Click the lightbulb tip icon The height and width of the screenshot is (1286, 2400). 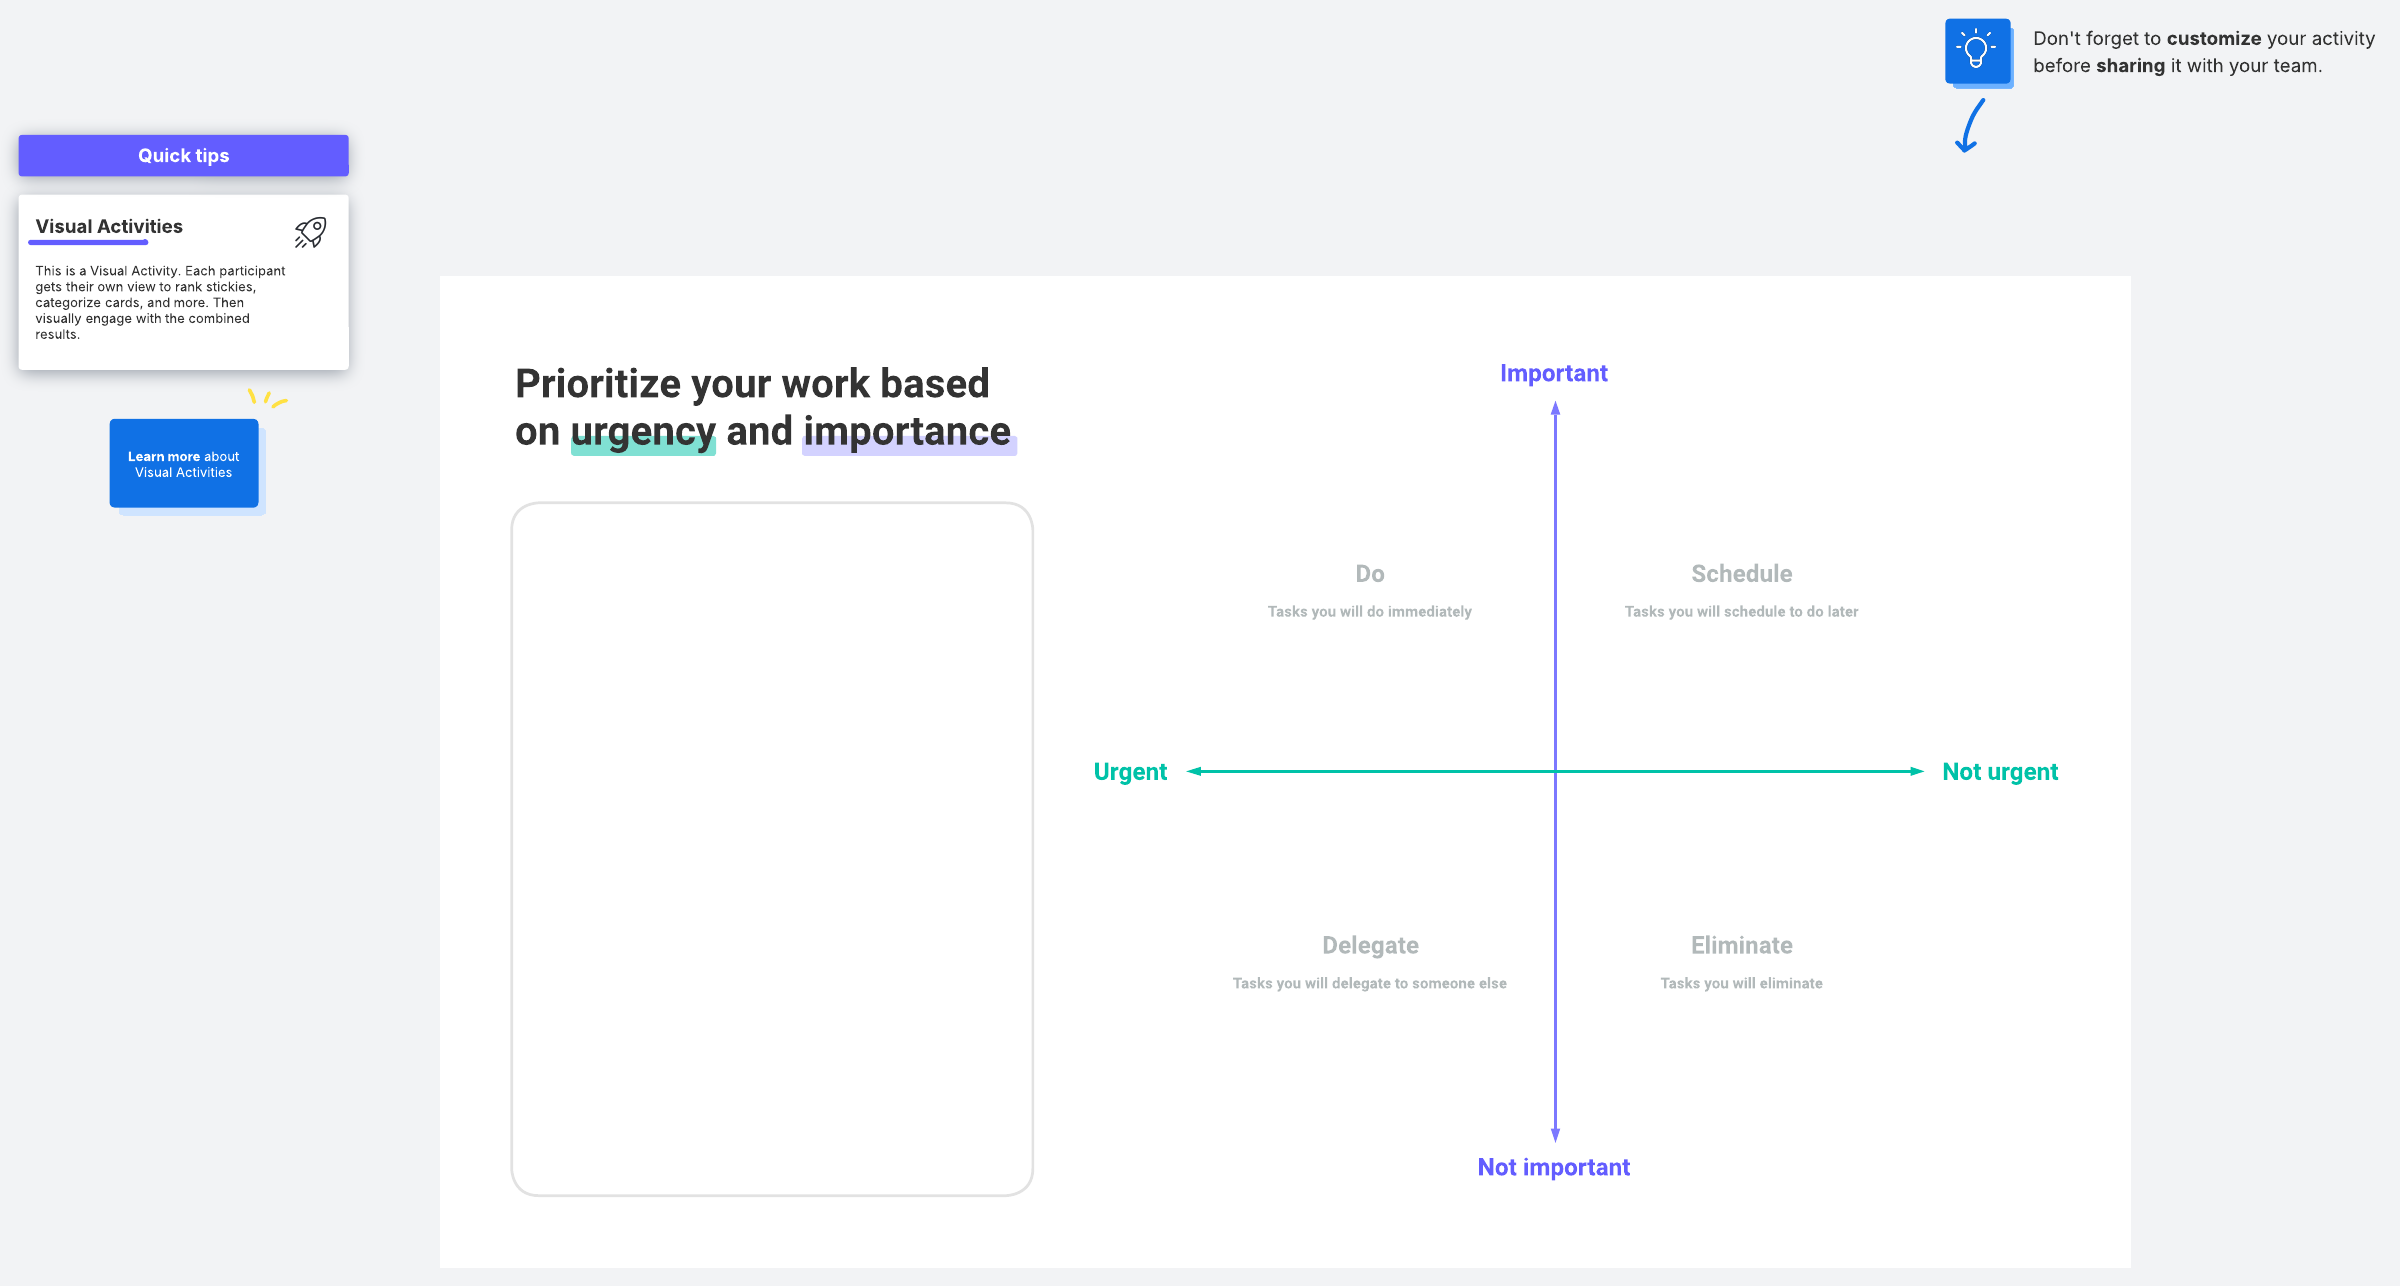[1977, 51]
